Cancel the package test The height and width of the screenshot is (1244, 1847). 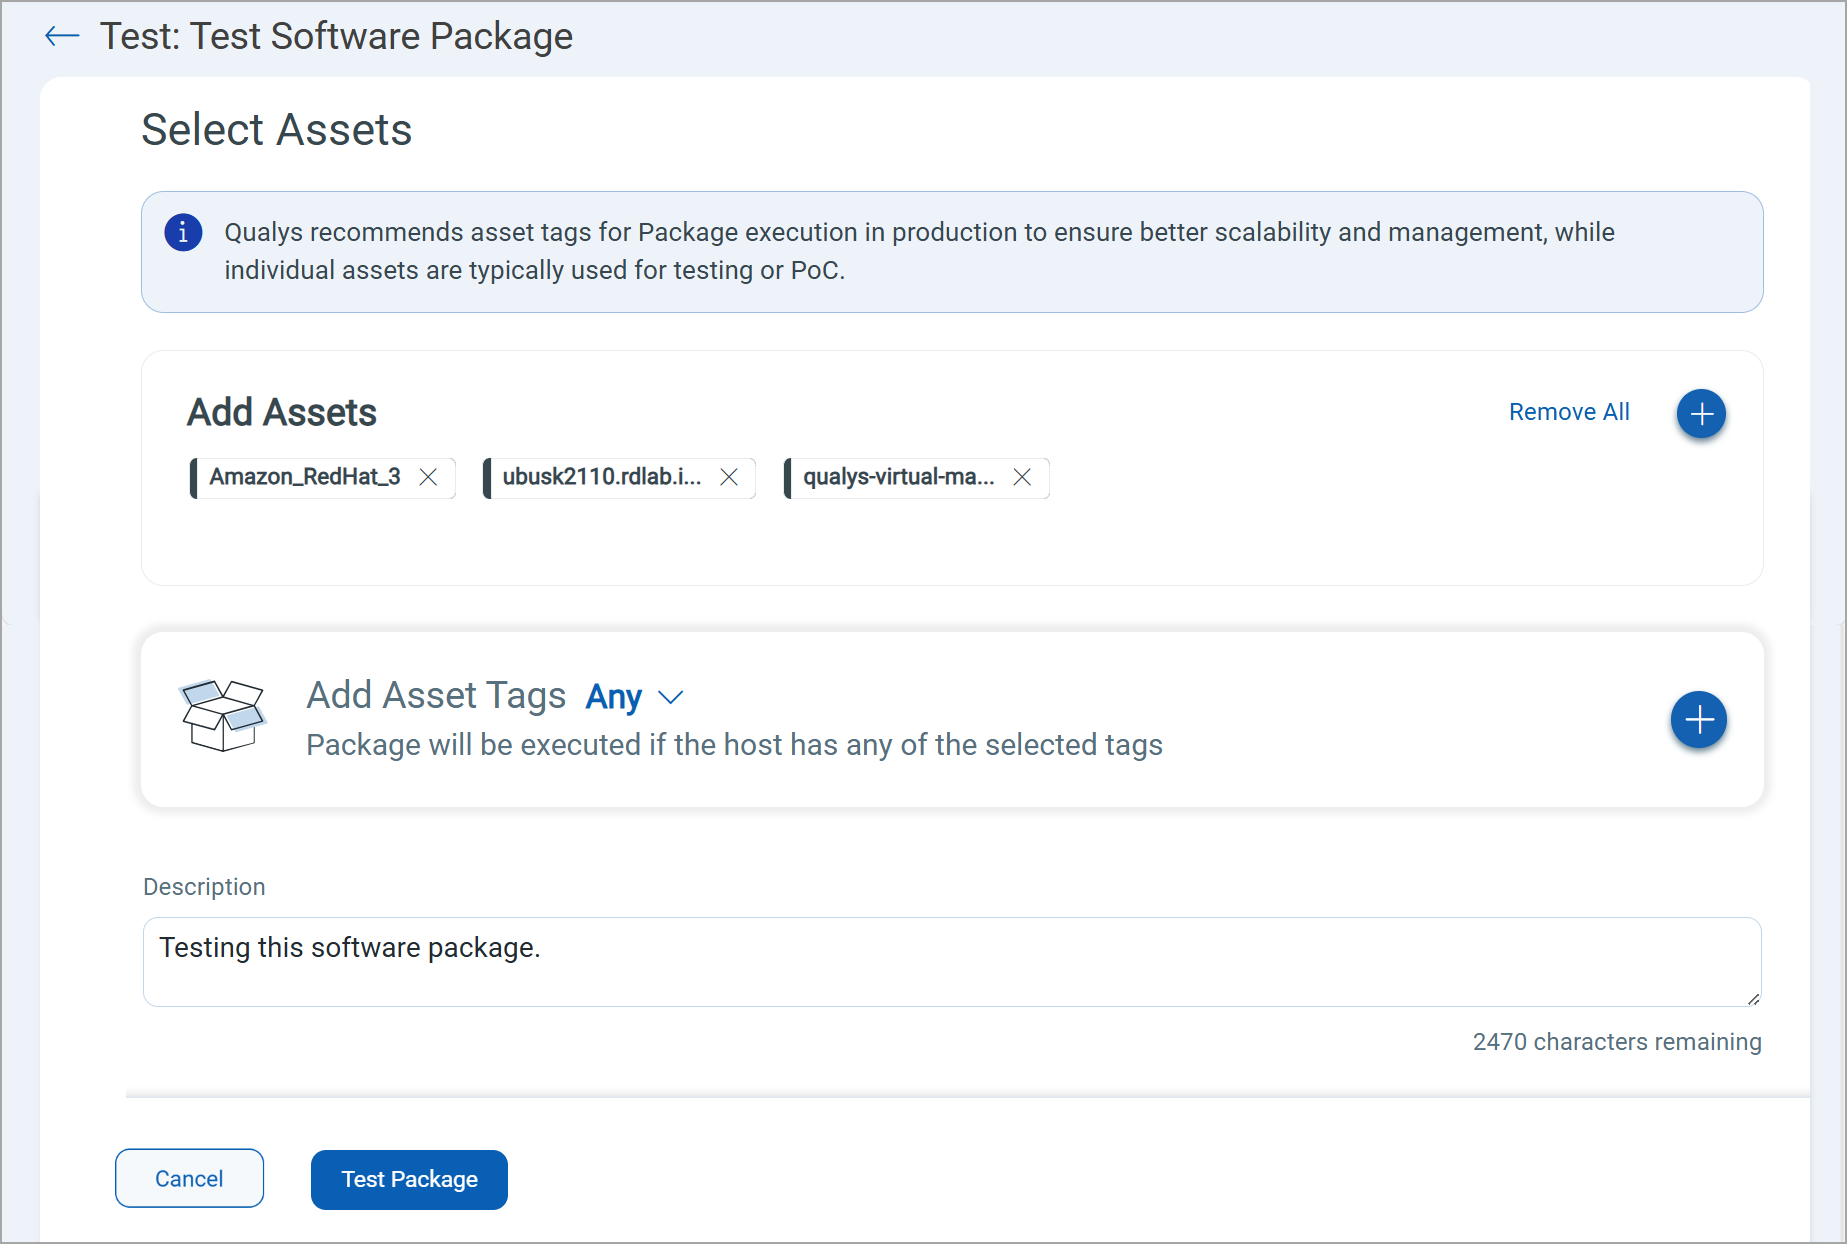click(189, 1179)
